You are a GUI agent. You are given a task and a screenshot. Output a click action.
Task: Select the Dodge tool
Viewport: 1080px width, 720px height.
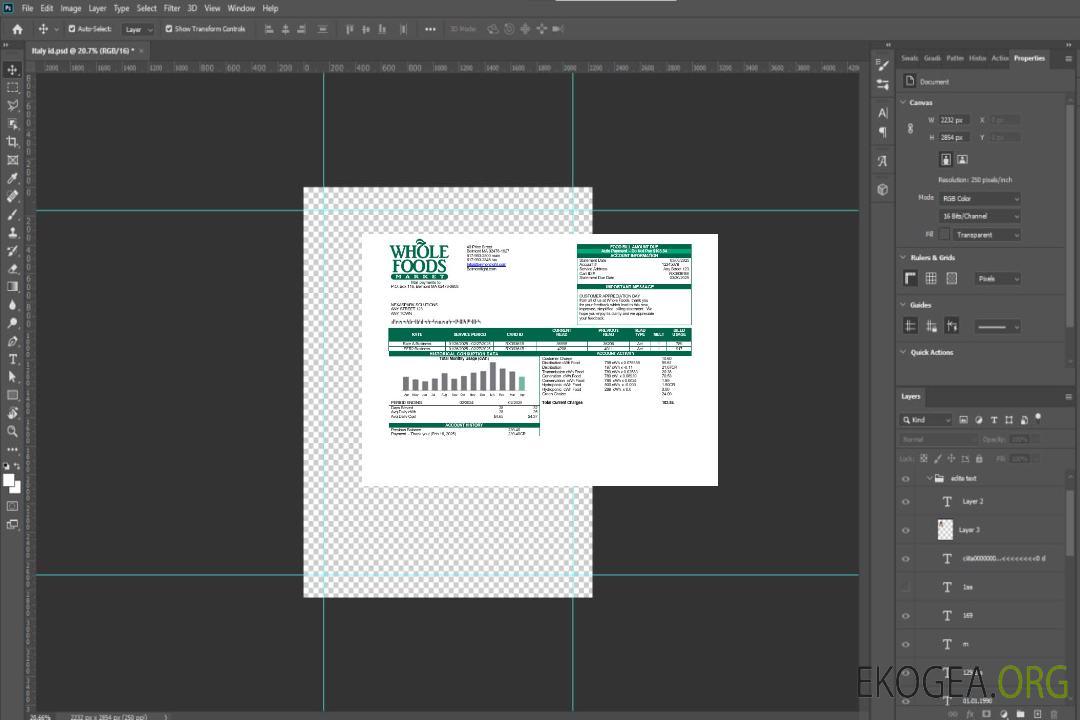tap(12, 322)
